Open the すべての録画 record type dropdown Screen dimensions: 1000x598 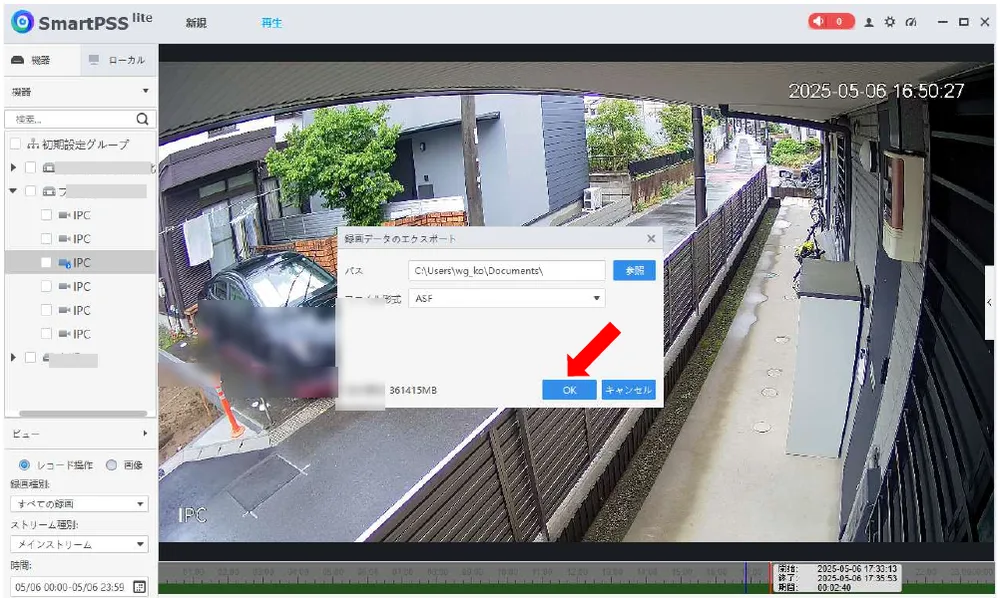[79, 504]
